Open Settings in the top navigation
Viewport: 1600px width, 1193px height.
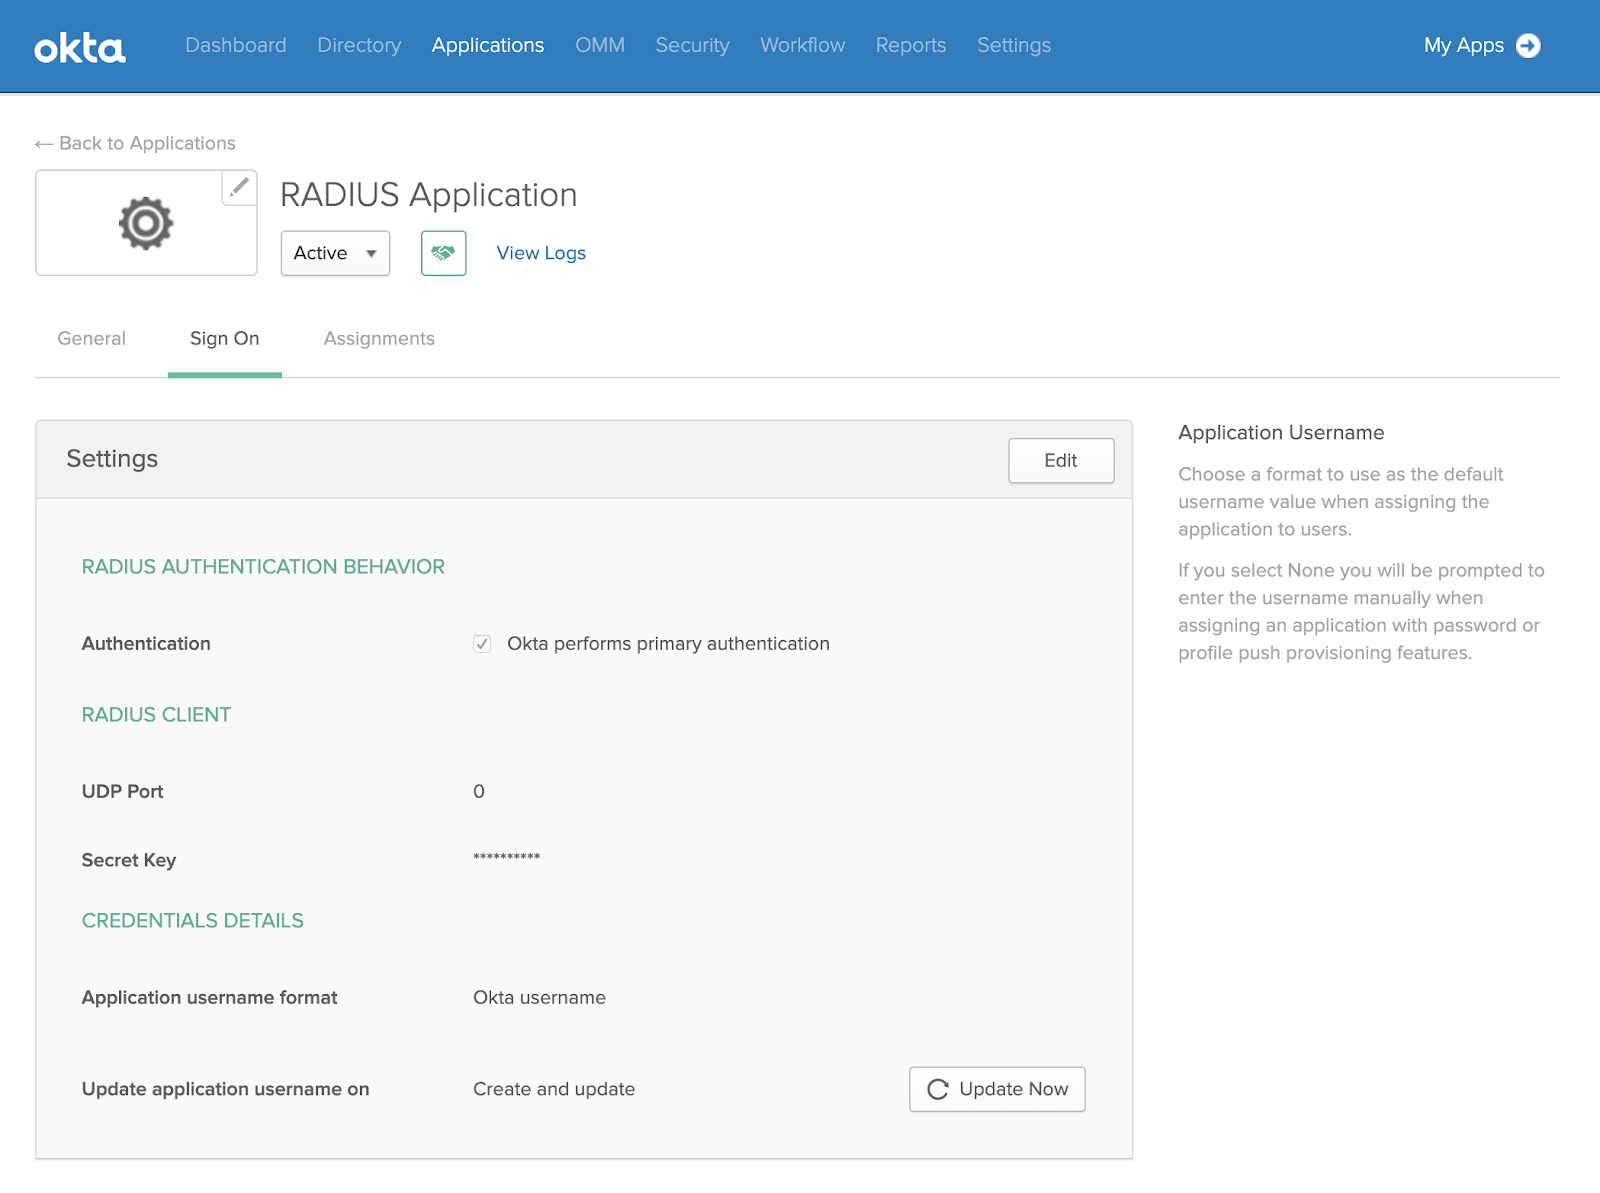pyautogui.click(x=1013, y=46)
